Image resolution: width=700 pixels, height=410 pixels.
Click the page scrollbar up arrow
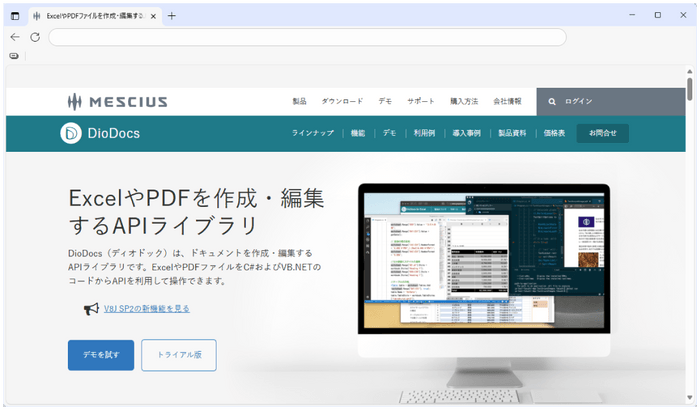(690, 71)
